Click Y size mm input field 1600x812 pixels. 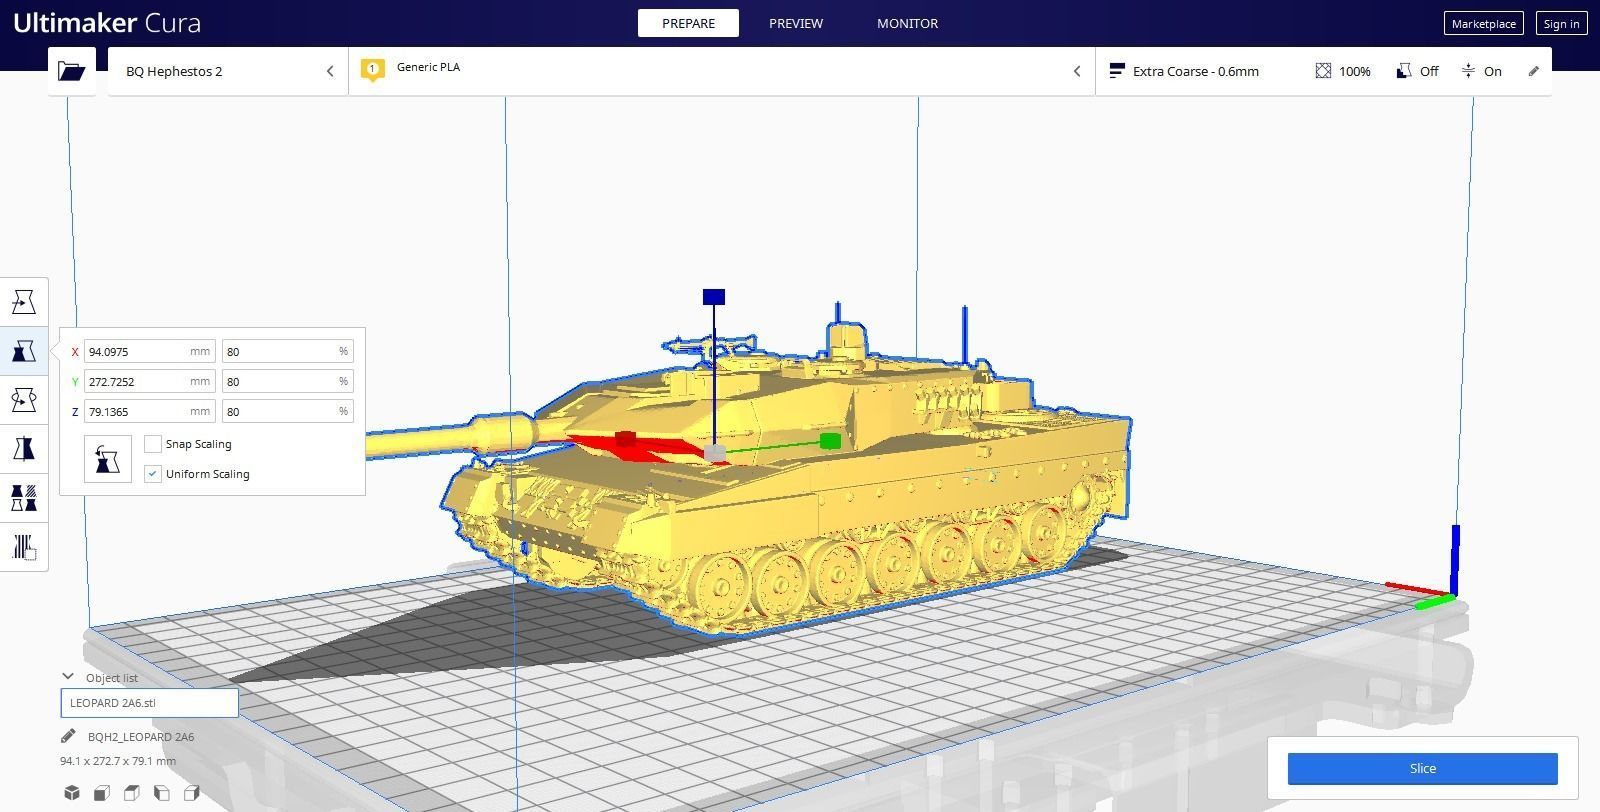point(150,382)
